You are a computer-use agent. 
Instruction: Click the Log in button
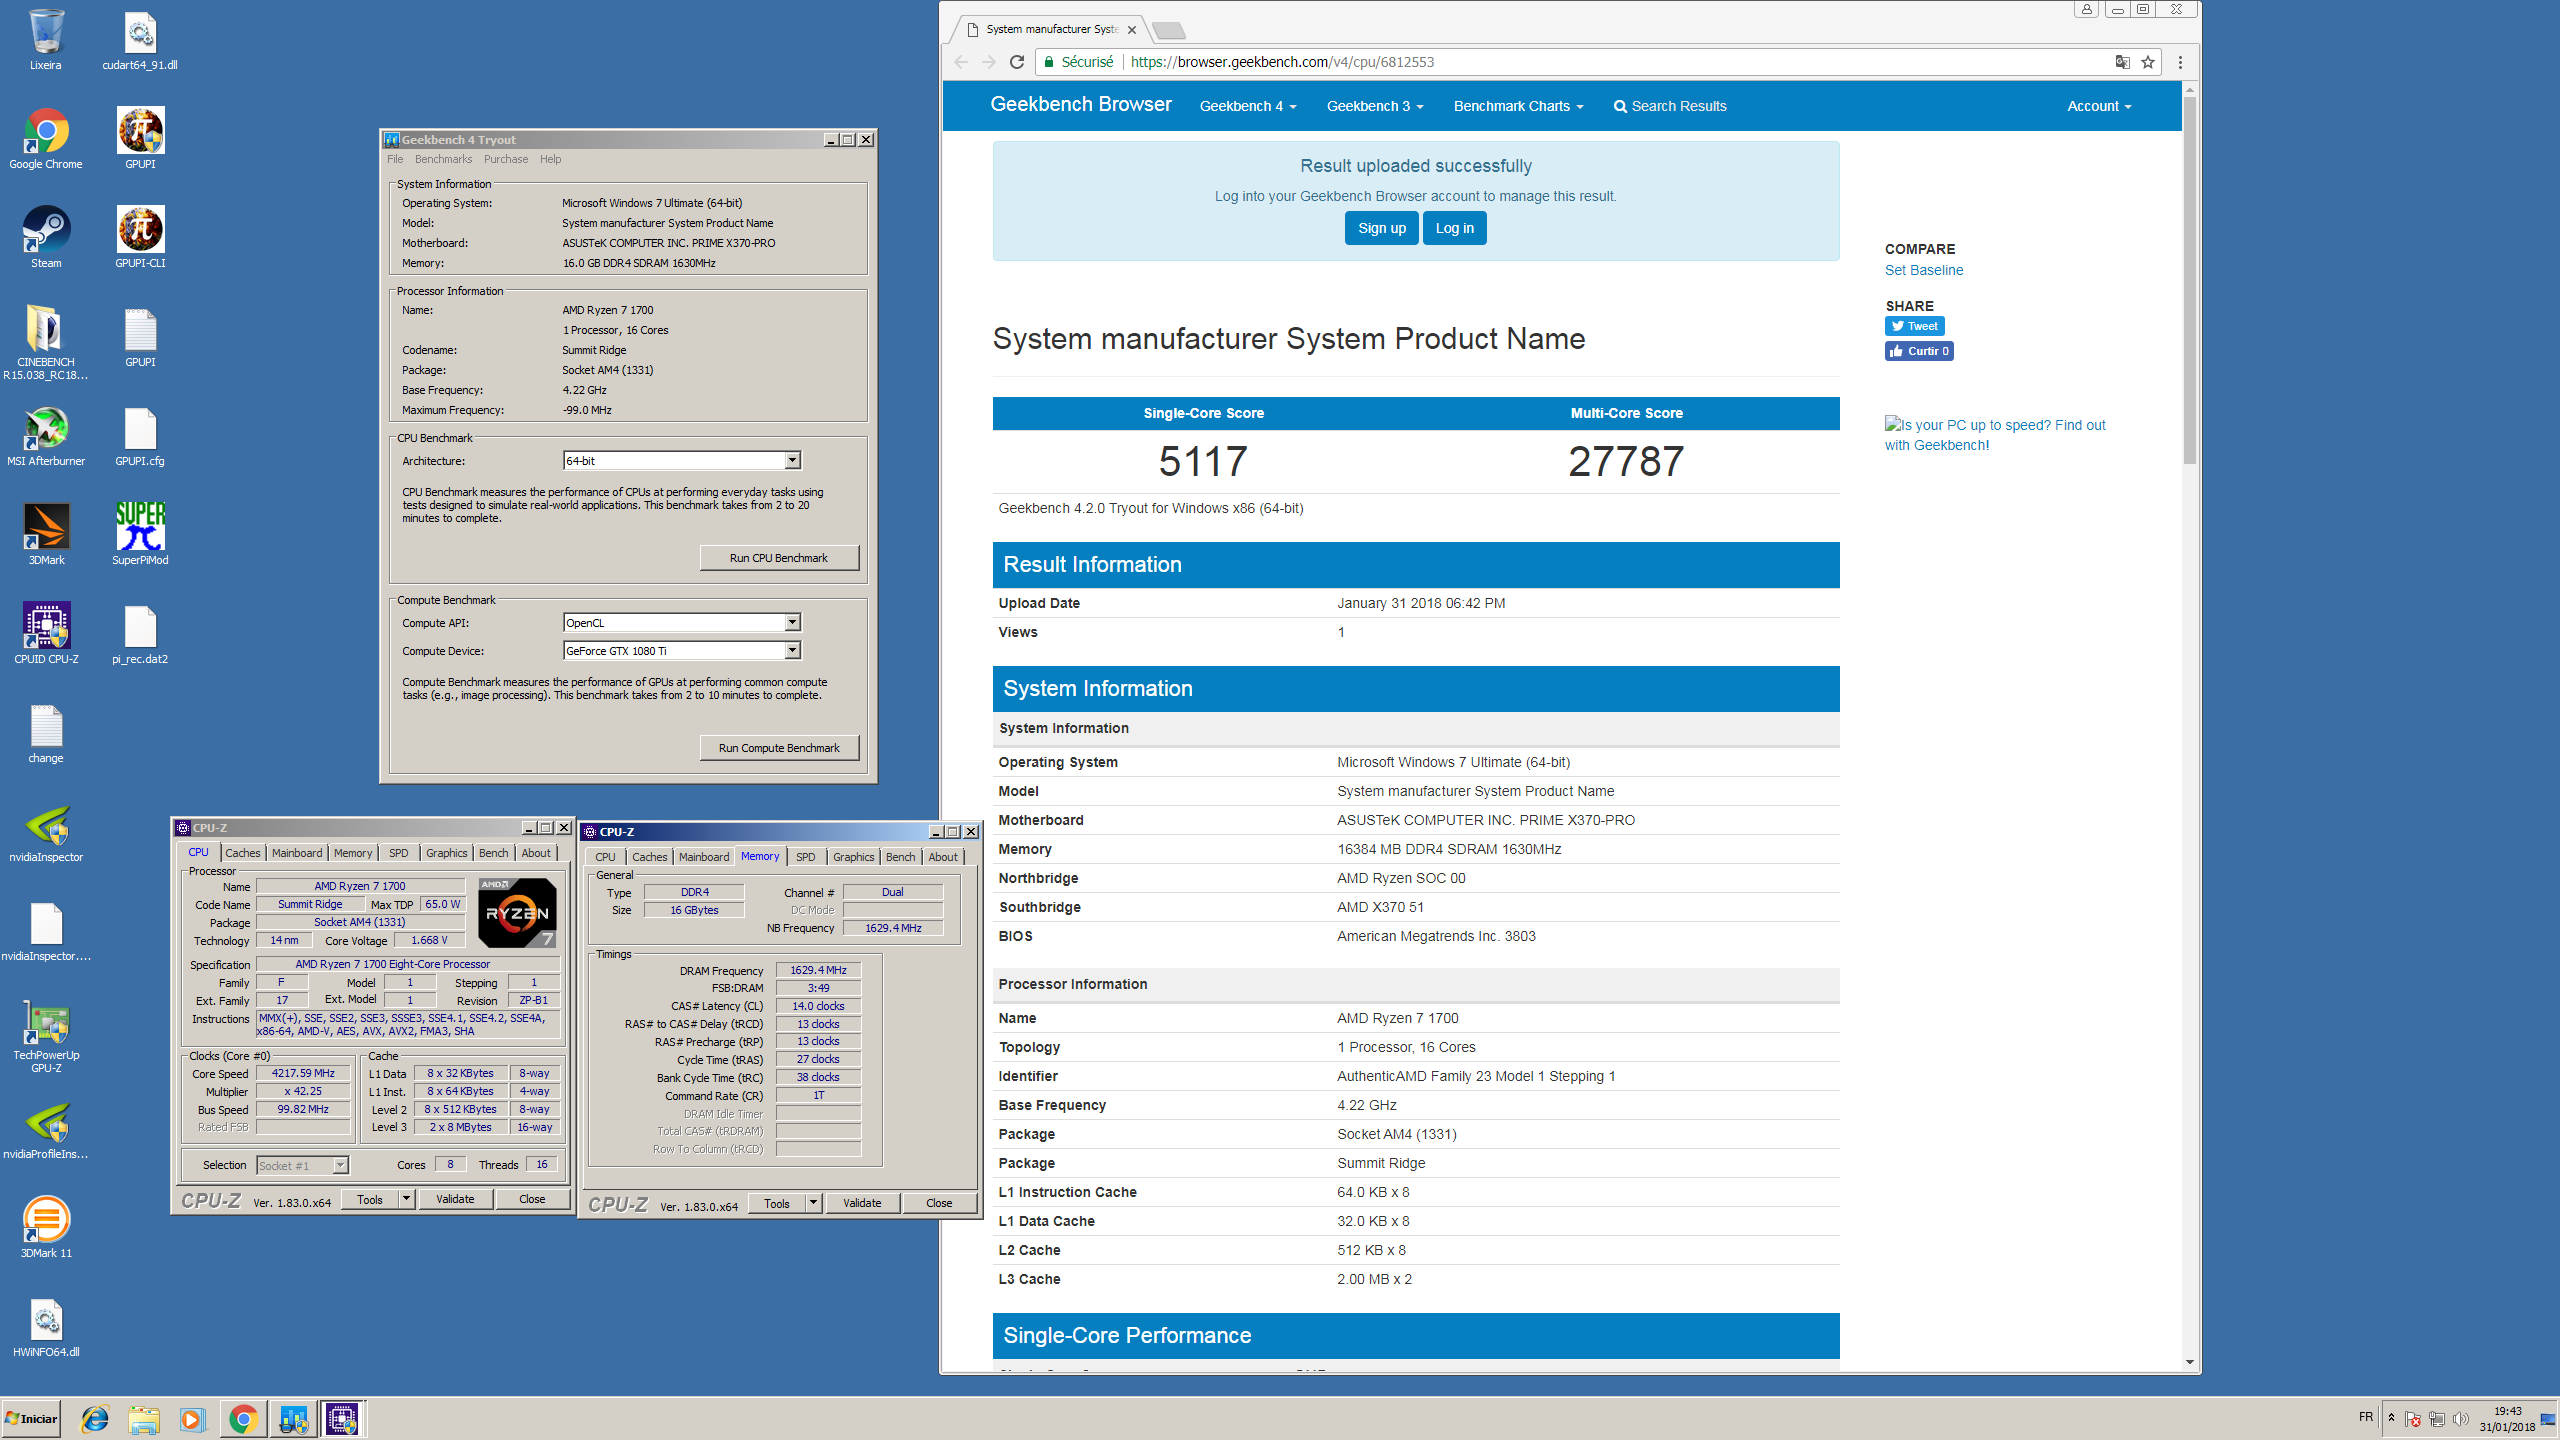click(x=1454, y=228)
